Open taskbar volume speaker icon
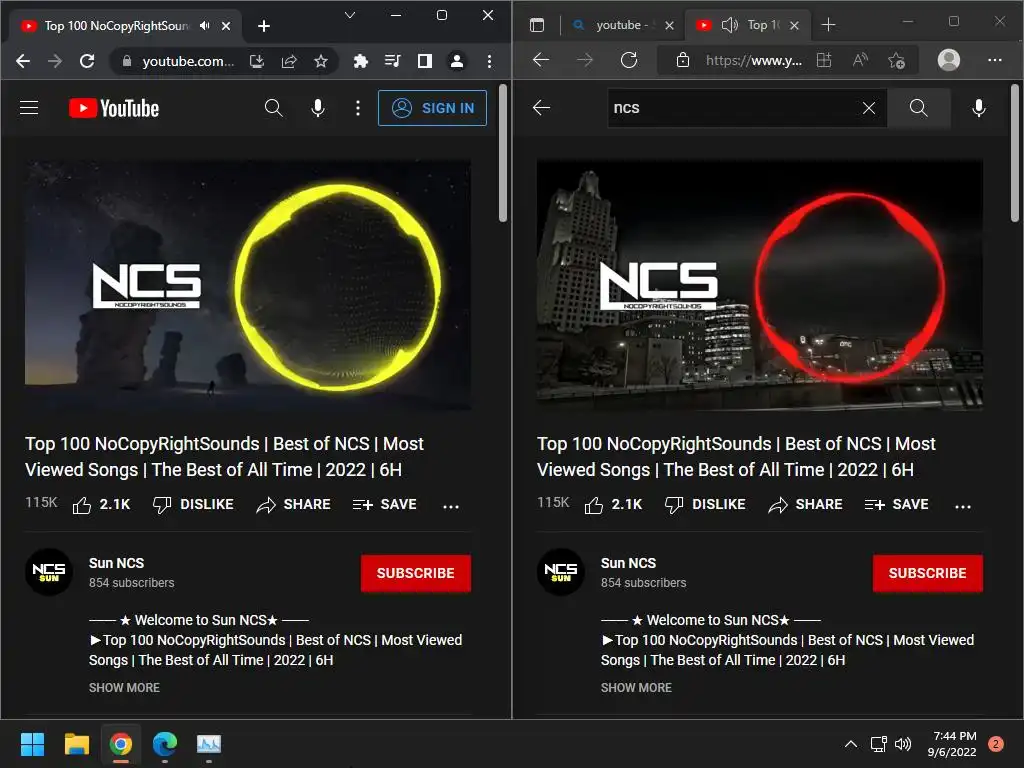This screenshot has width=1024, height=768. click(x=903, y=744)
